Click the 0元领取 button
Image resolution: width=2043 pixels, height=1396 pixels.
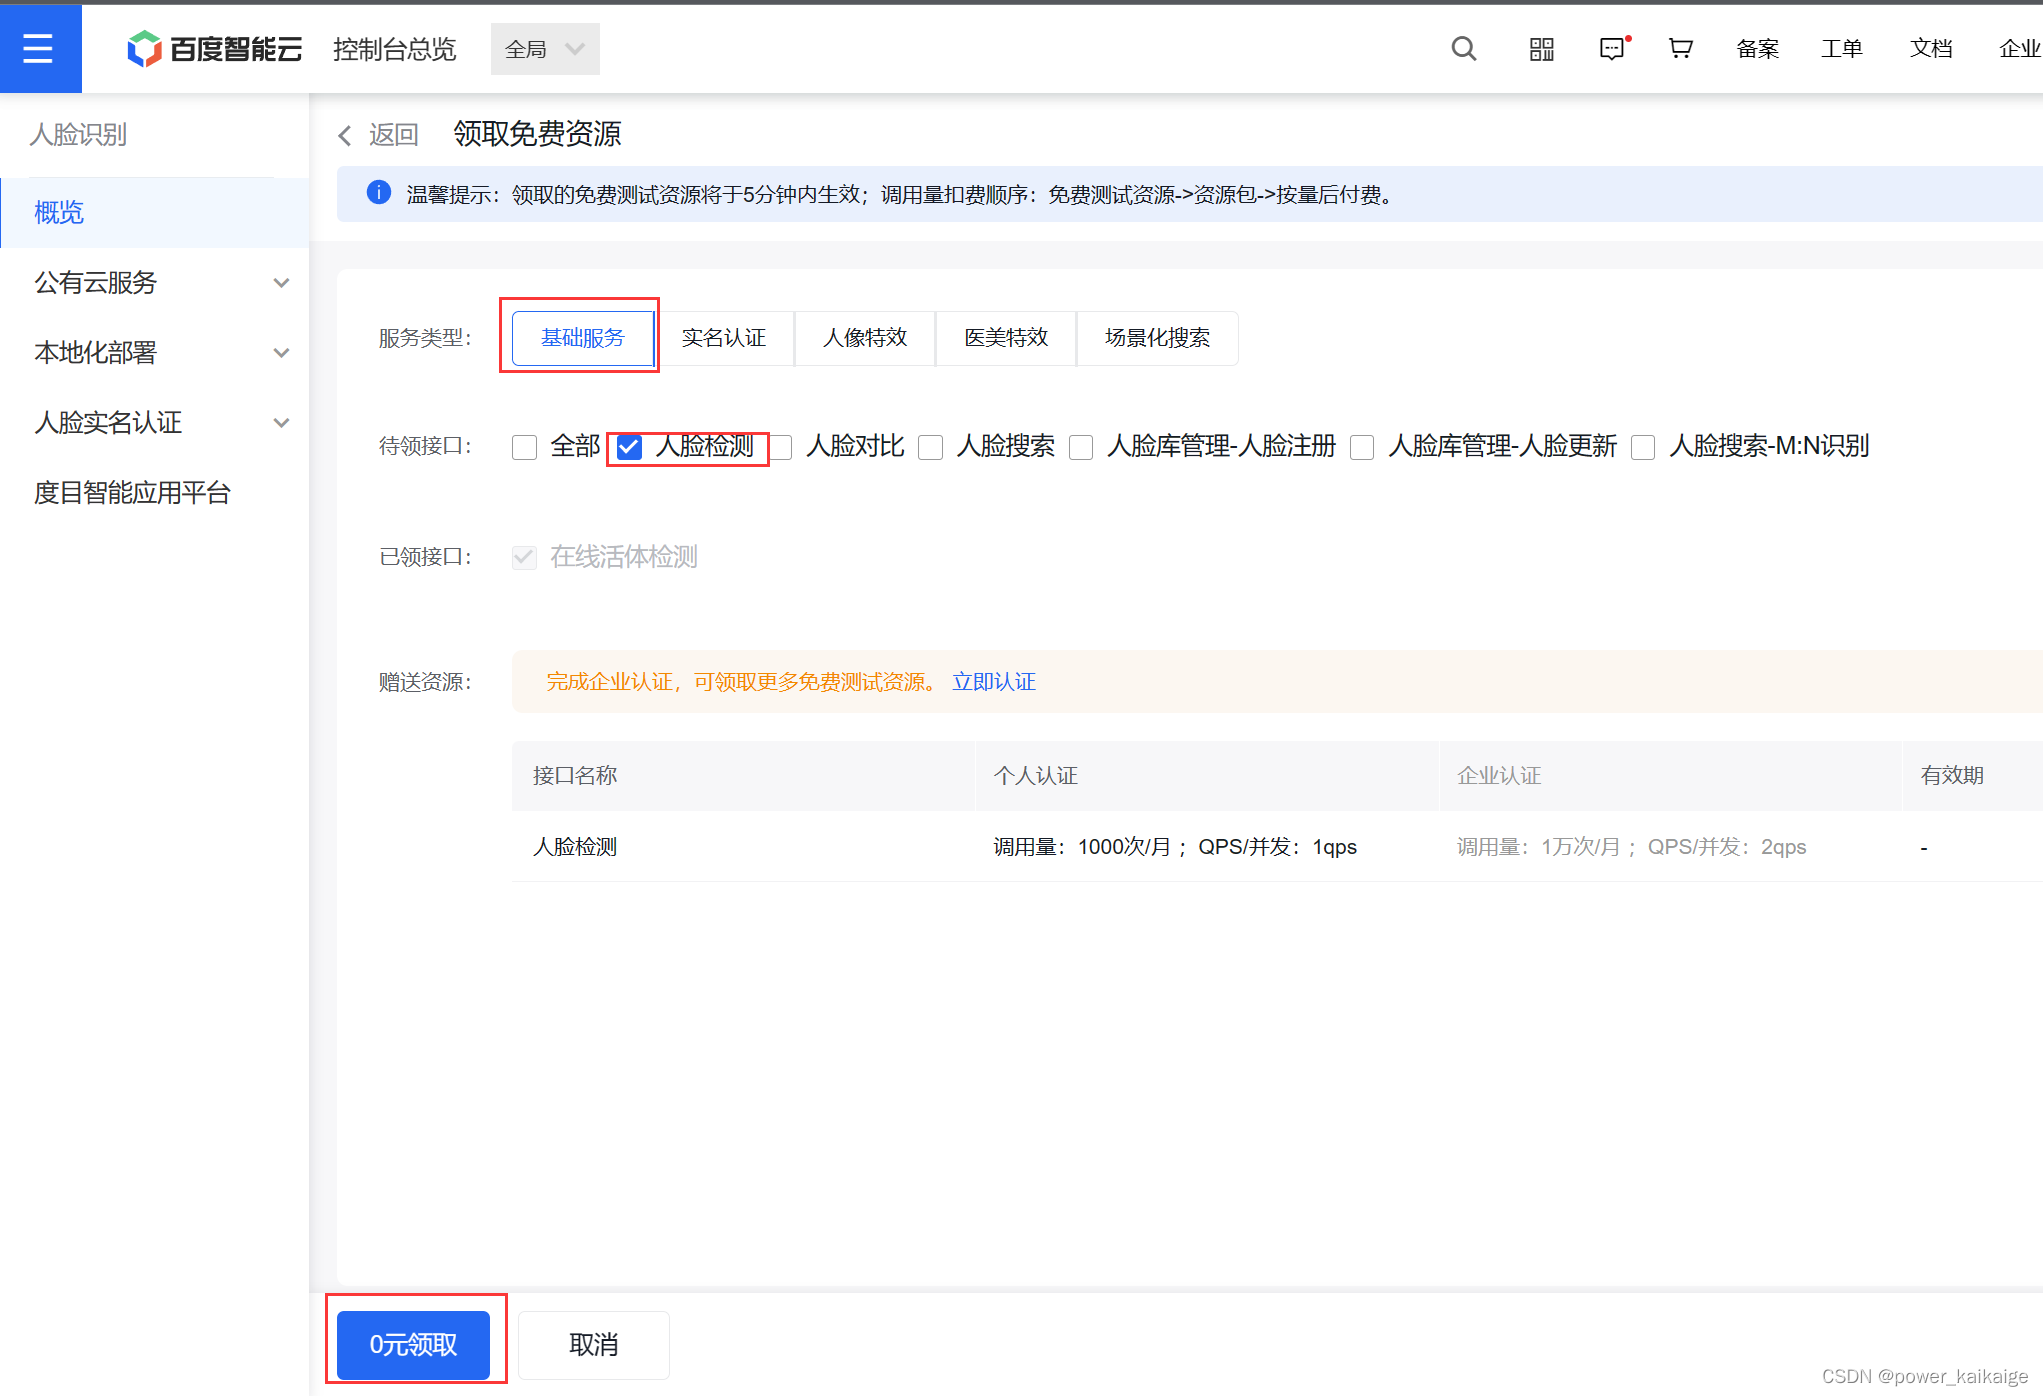tap(413, 1344)
